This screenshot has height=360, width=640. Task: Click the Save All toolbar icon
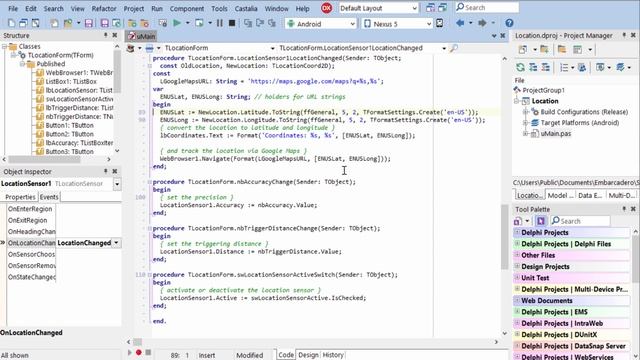(105, 23)
